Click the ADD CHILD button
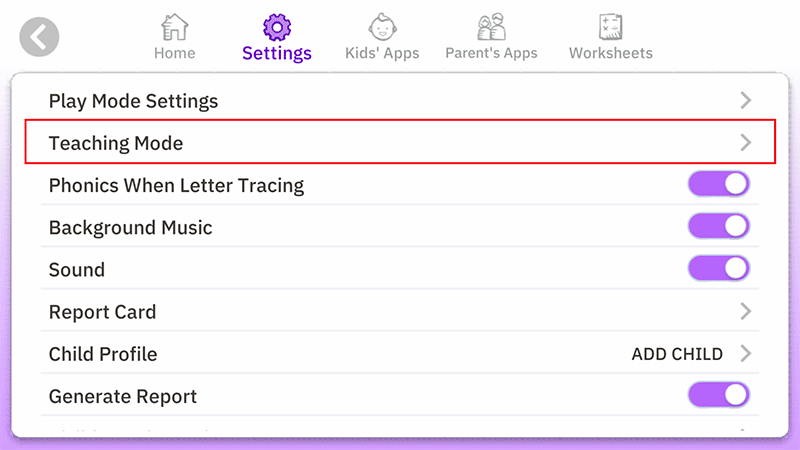Image resolution: width=800 pixels, height=450 pixels. point(677,354)
